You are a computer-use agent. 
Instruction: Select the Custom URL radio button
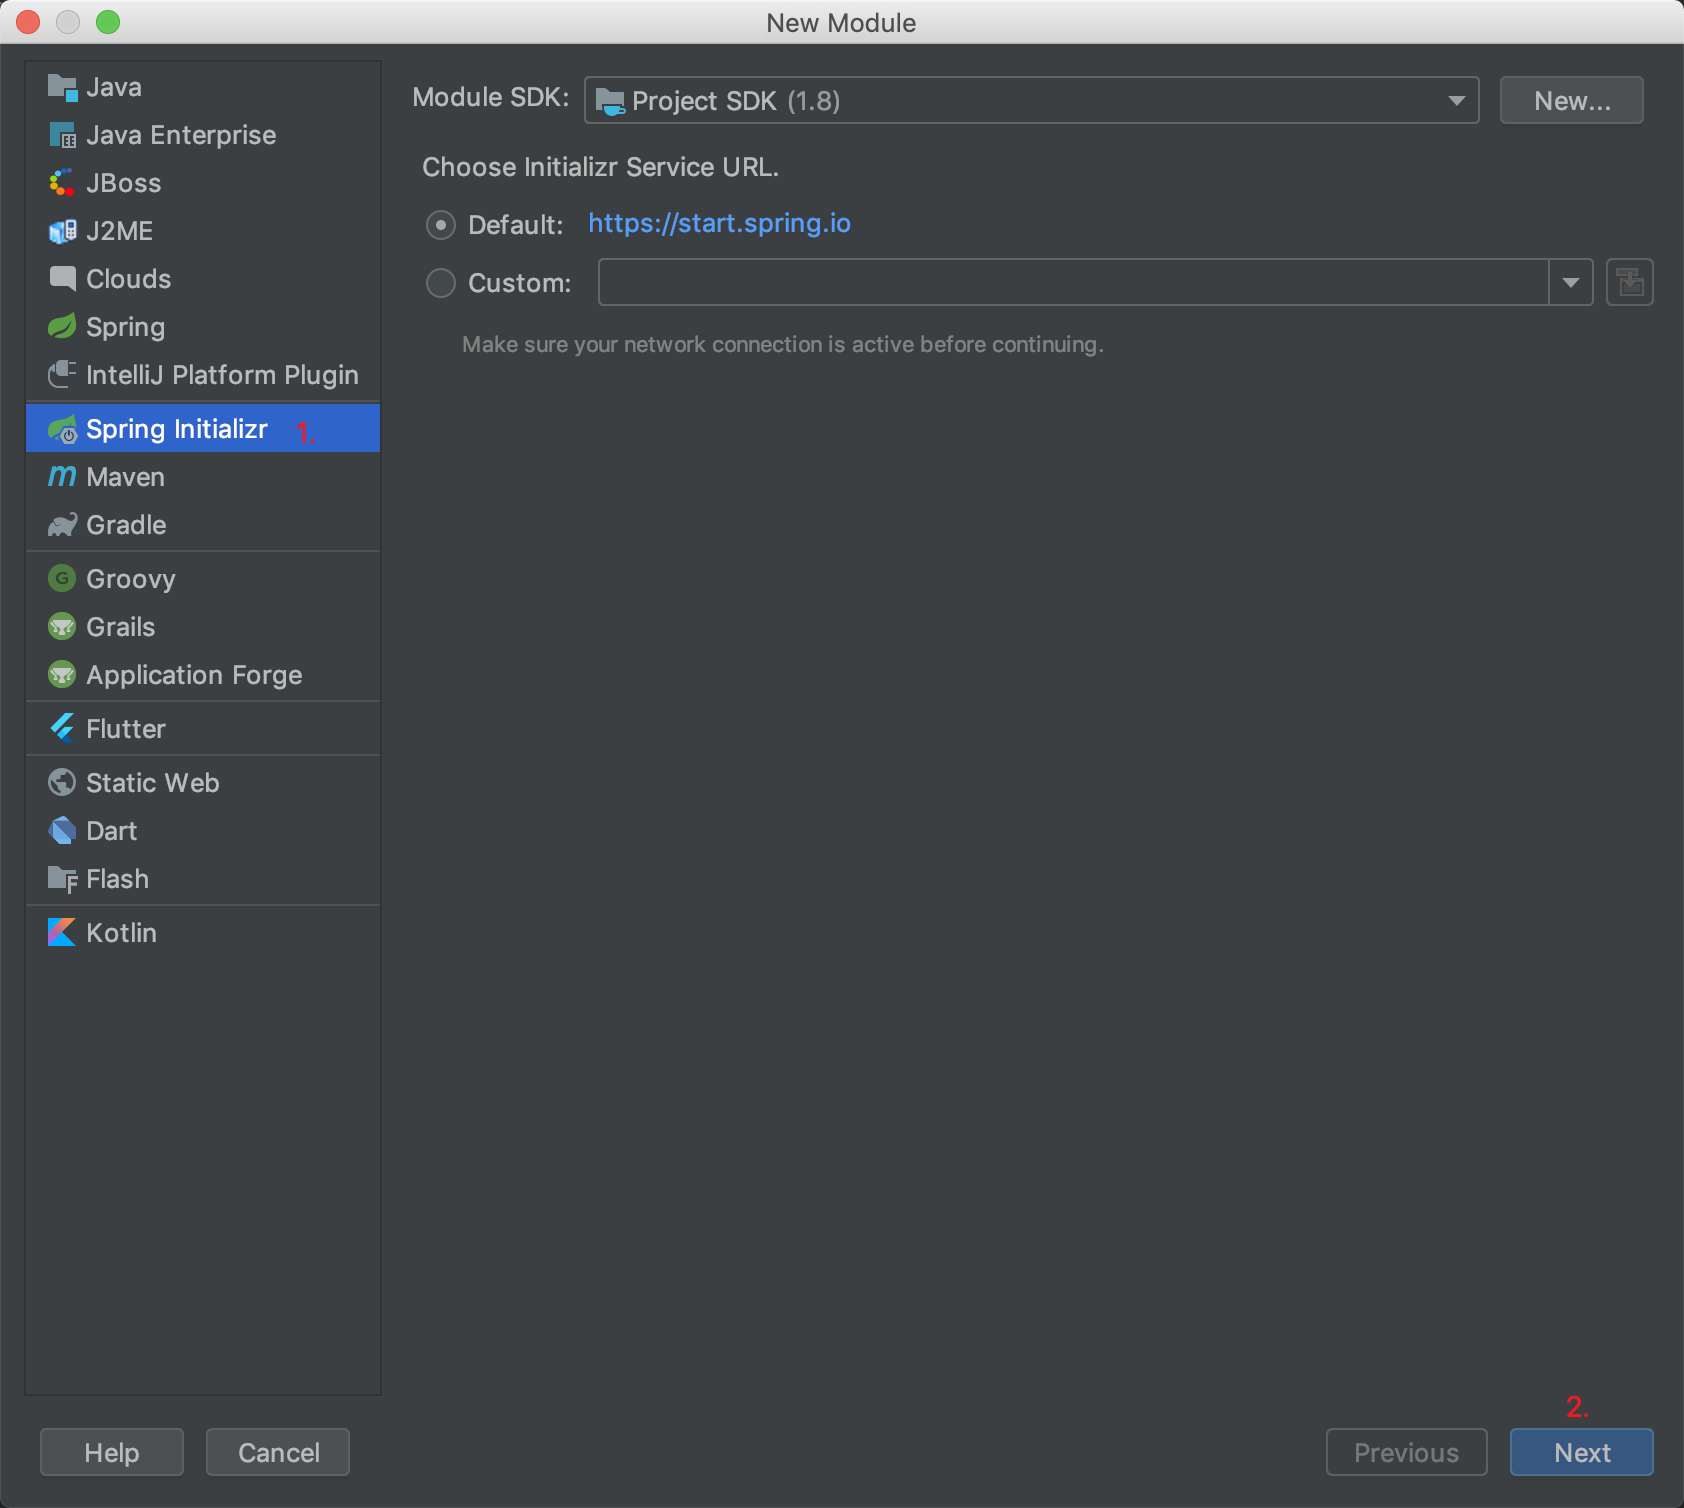[441, 283]
